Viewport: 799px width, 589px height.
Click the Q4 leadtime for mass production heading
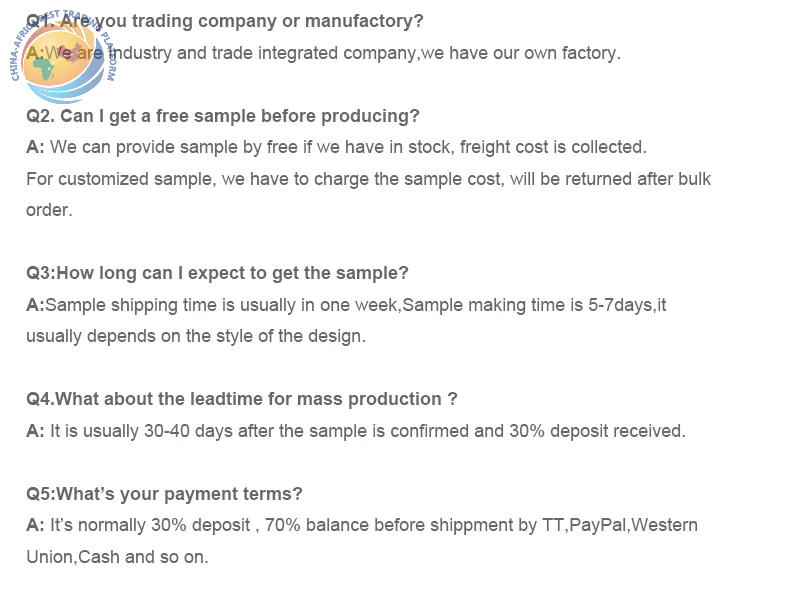click(242, 399)
